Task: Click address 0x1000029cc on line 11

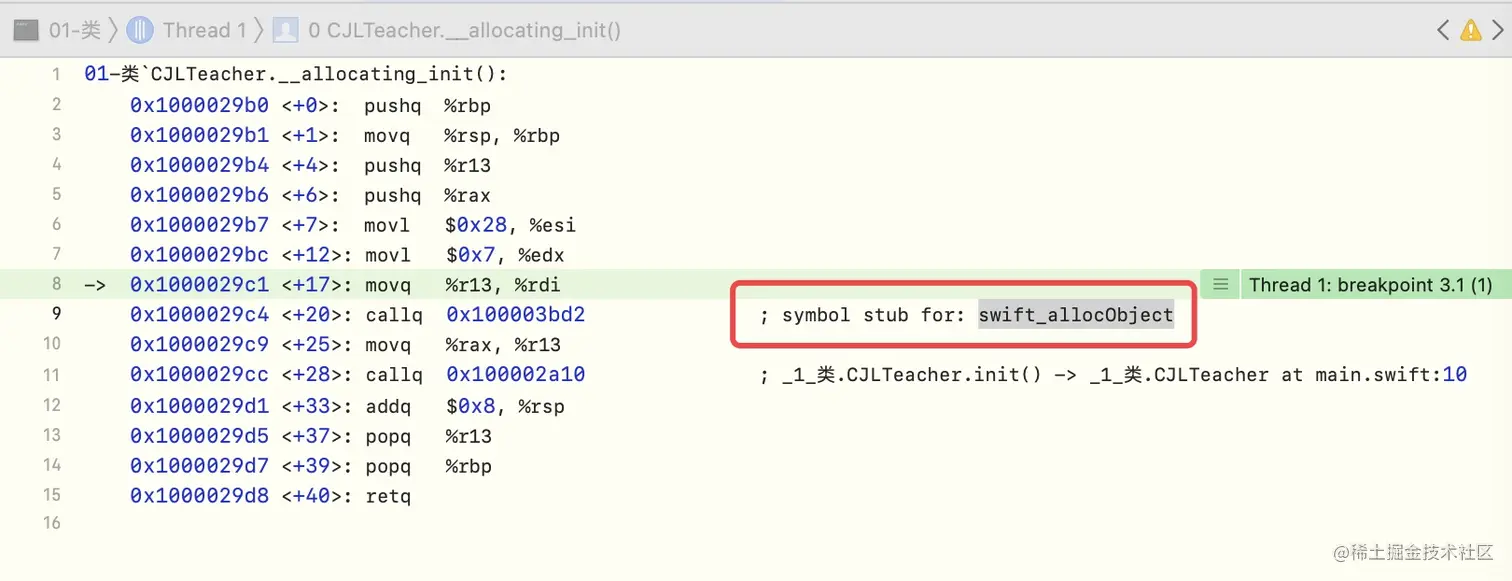Action: 199,375
